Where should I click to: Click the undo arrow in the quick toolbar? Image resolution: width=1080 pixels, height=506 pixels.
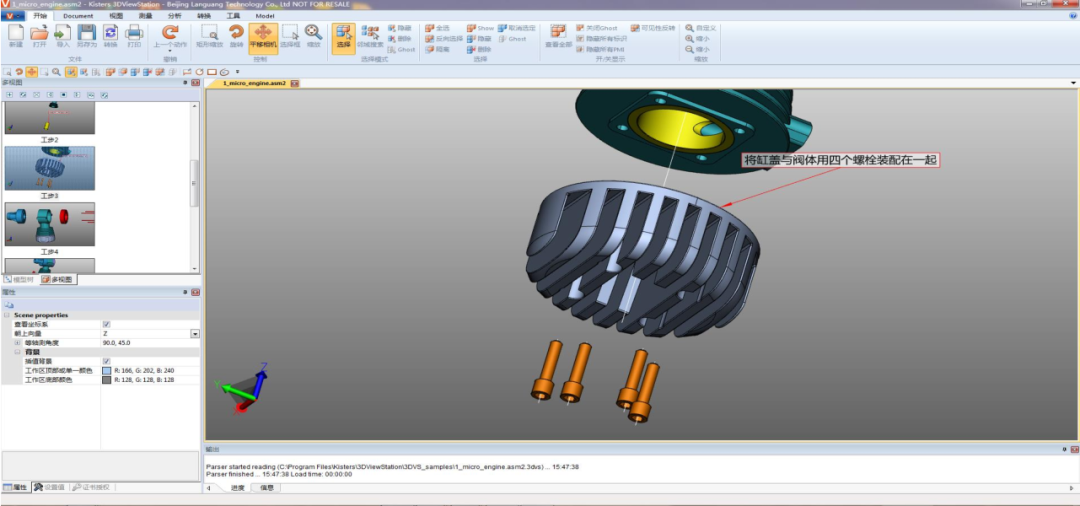point(19,72)
